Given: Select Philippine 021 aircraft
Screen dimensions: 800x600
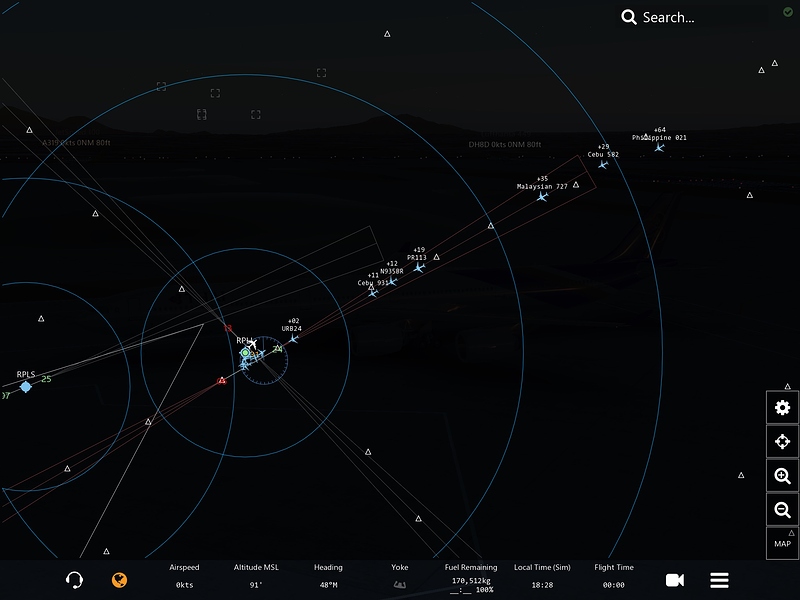Looking at the screenshot, I should click(659, 148).
